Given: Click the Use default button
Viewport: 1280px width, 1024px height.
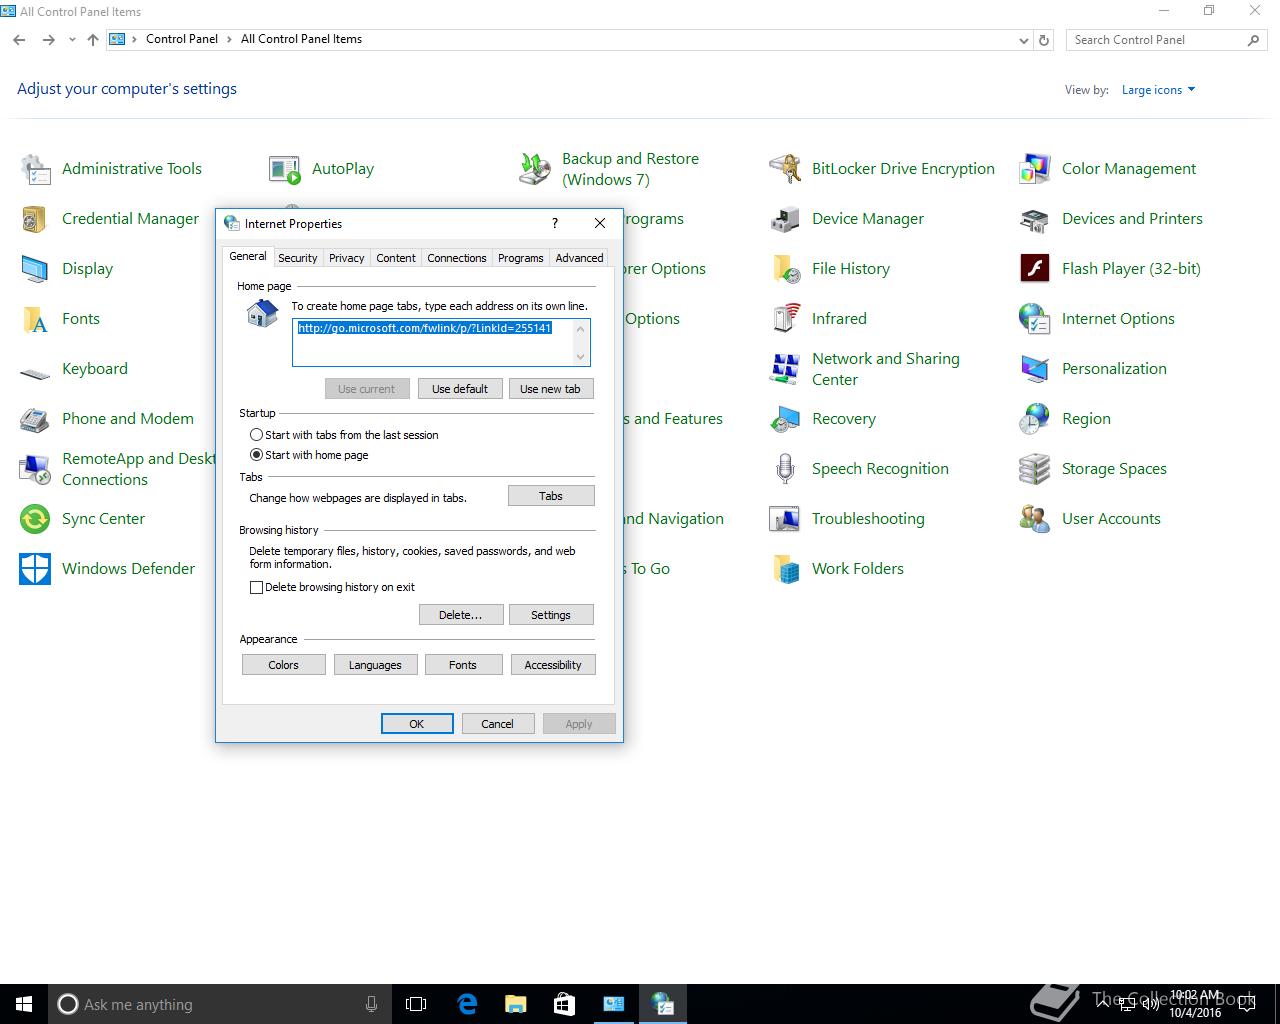Looking at the screenshot, I should (460, 389).
